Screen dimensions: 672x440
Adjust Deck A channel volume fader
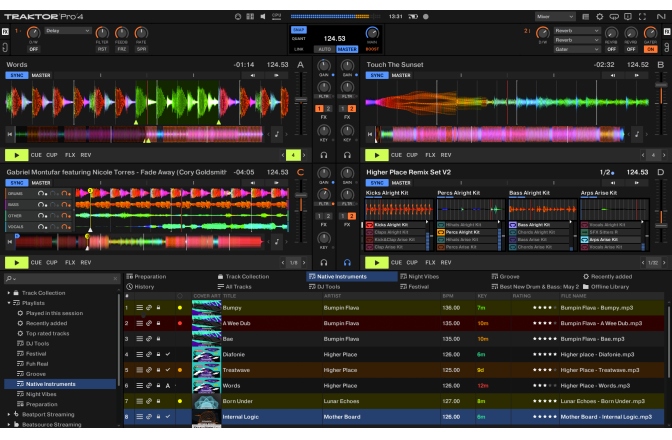pyautogui.click(x=301, y=100)
